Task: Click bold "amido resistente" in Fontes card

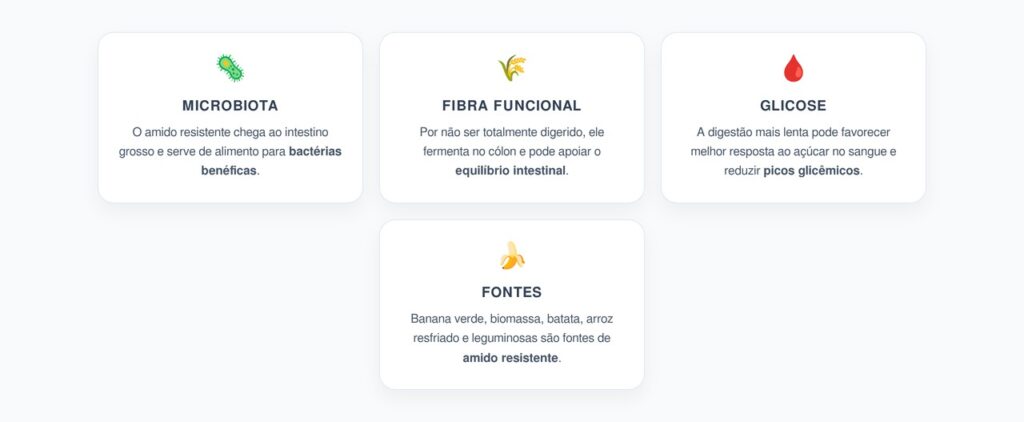Action: pos(510,357)
